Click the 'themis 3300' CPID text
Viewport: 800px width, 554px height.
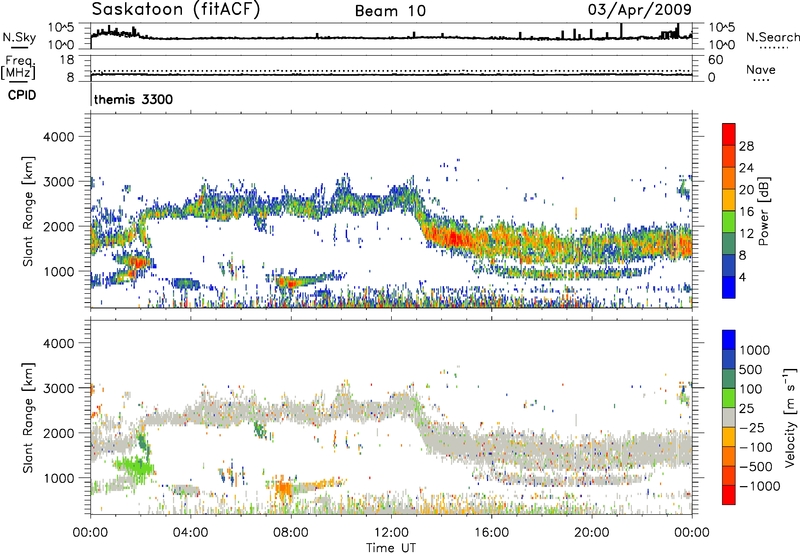click(x=134, y=99)
